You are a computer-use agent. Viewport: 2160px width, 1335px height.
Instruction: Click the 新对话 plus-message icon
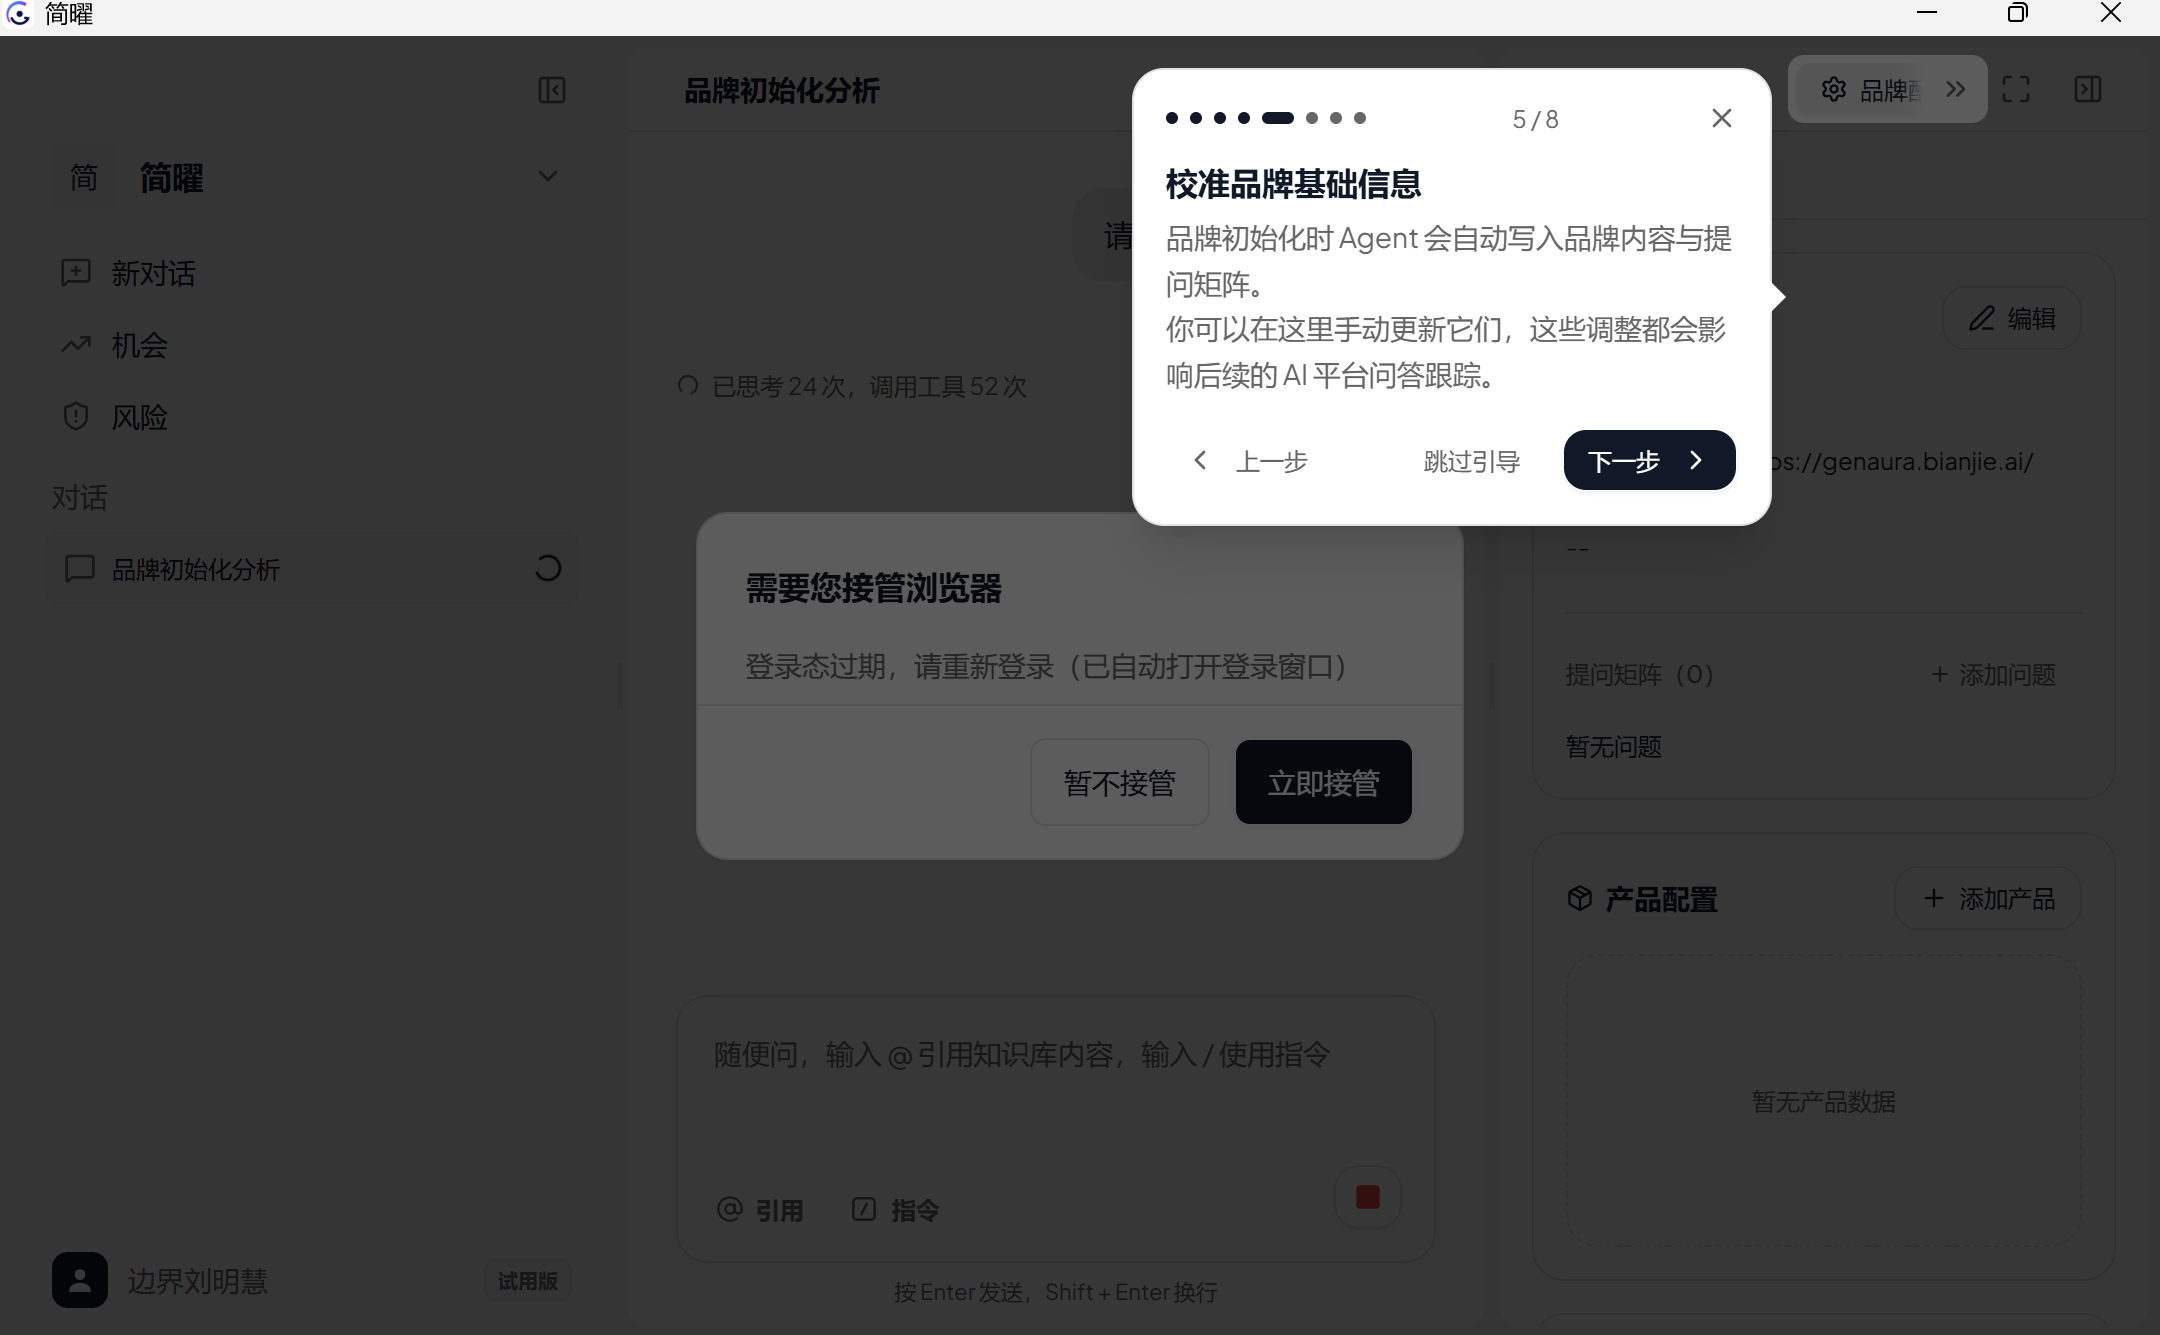coord(76,273)
